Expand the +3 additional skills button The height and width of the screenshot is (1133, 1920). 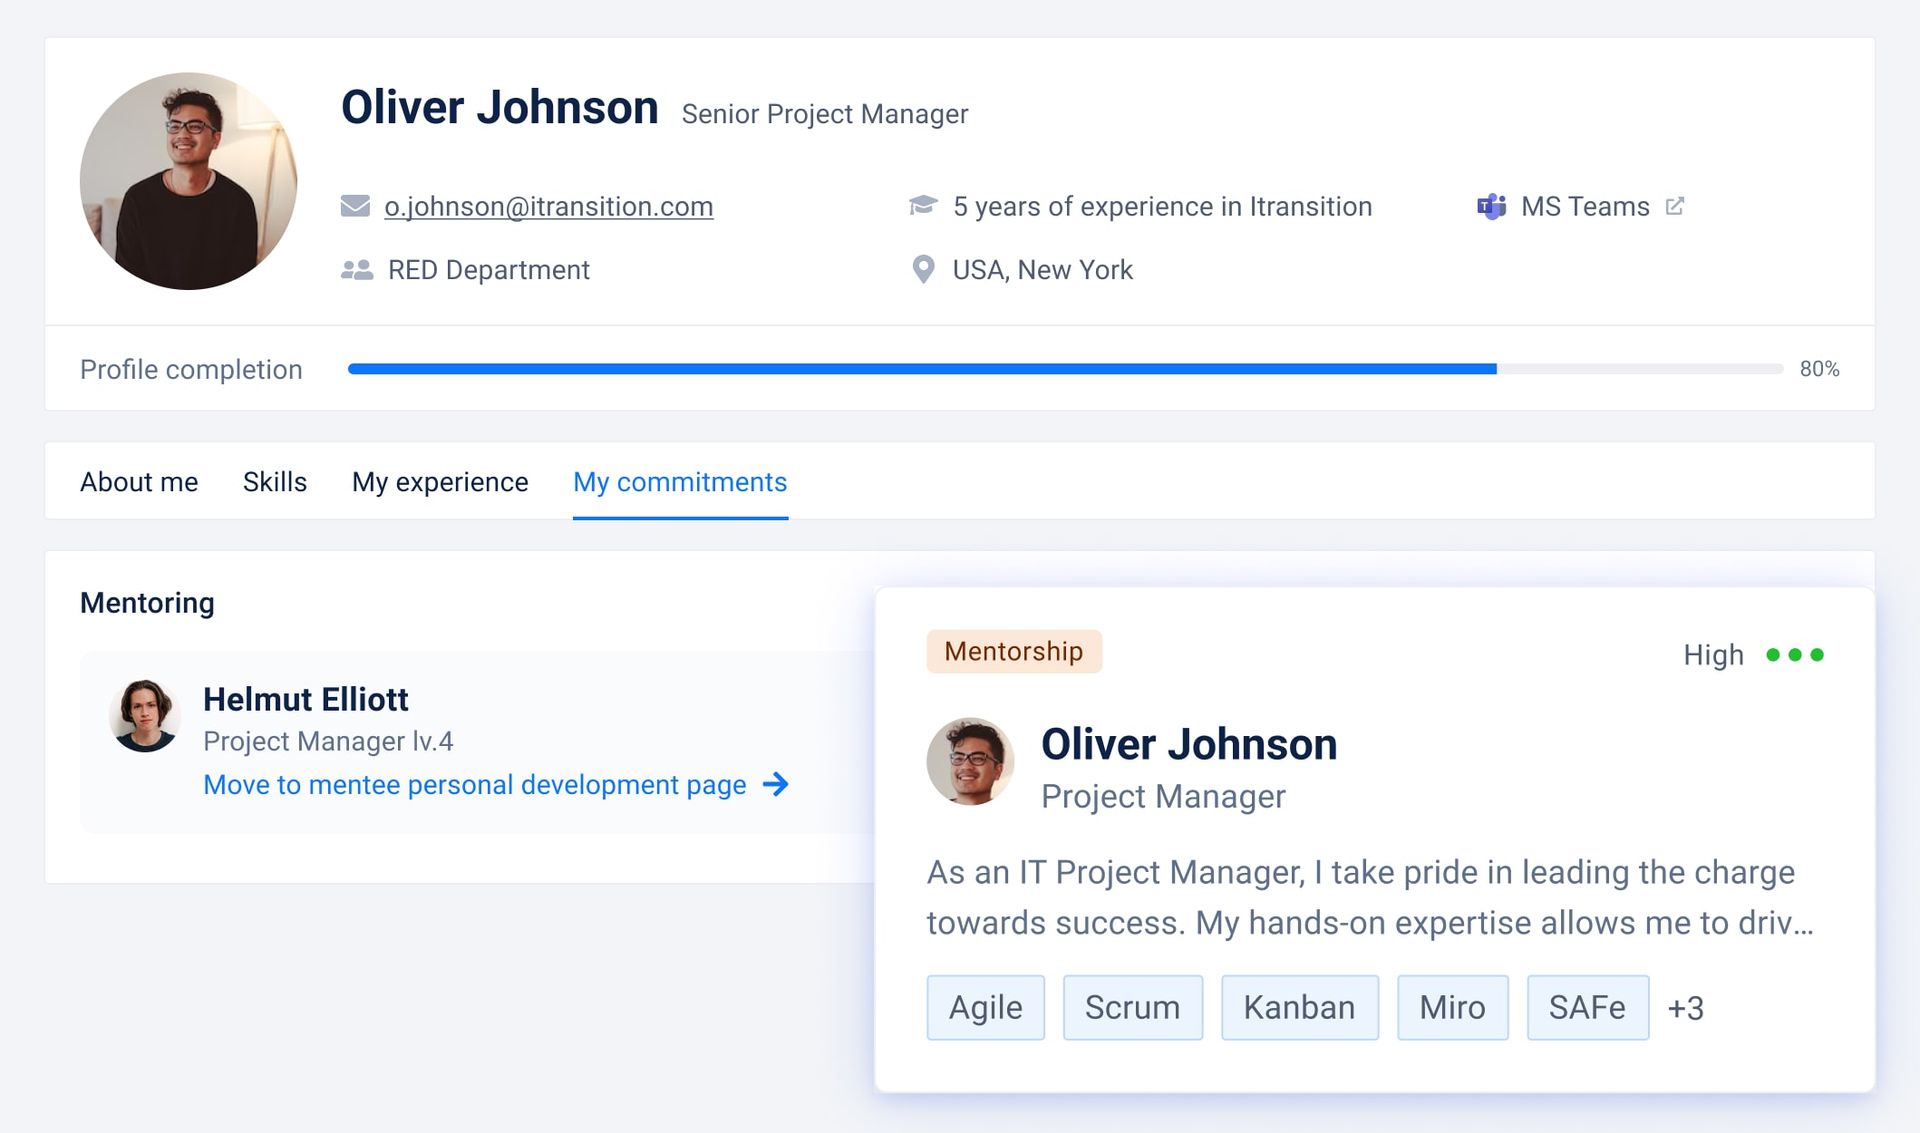pyautogui.click(x=1687, y=1006)
